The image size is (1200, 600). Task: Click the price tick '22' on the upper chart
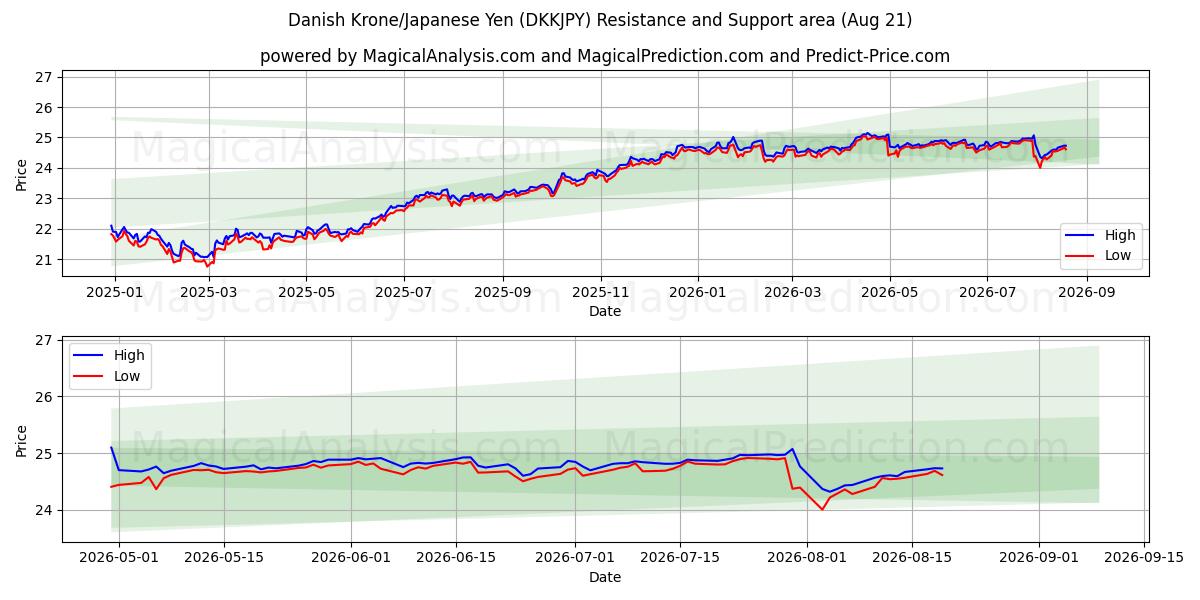45,229
